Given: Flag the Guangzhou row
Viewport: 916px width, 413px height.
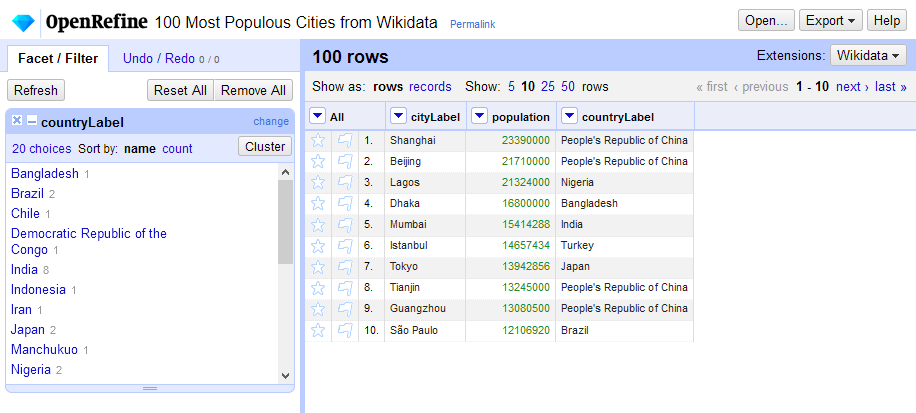Looking at the screenshot, I should (x=345, y=309).
